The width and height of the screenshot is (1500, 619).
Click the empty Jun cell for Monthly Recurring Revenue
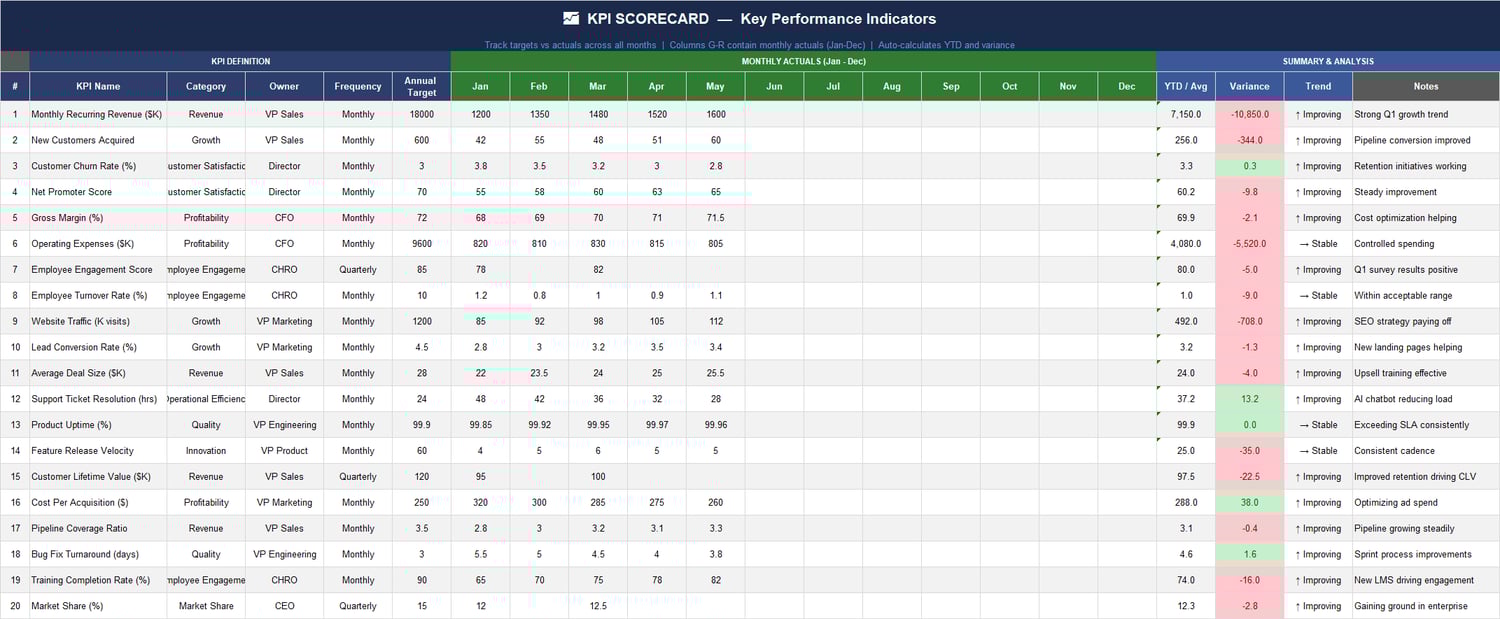point(773,114)
